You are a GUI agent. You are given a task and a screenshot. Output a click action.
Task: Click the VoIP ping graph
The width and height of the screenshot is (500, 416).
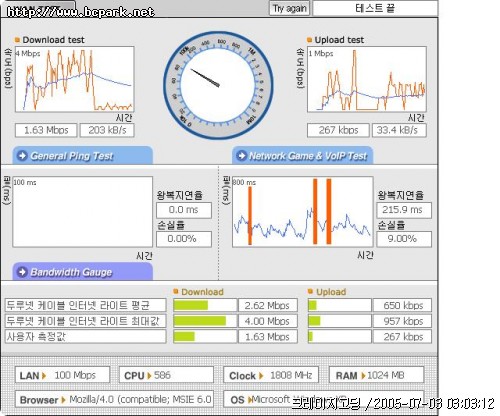302,212
